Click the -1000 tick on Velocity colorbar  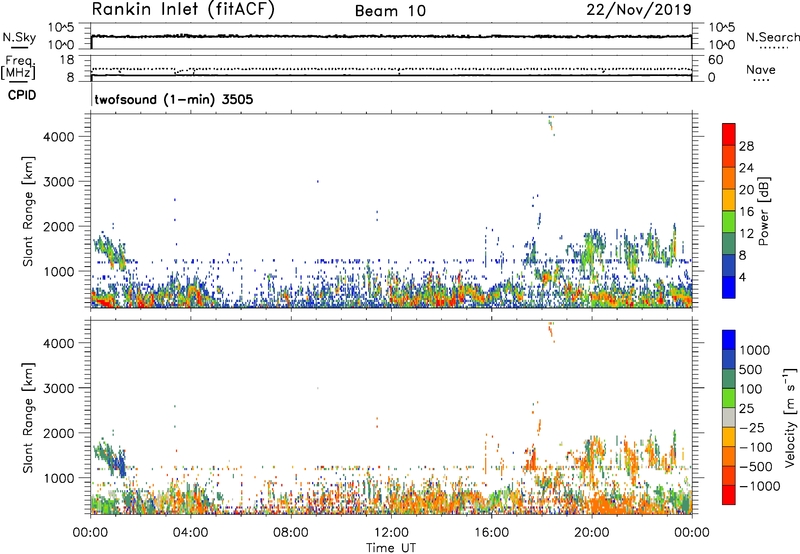click(760, 486)
